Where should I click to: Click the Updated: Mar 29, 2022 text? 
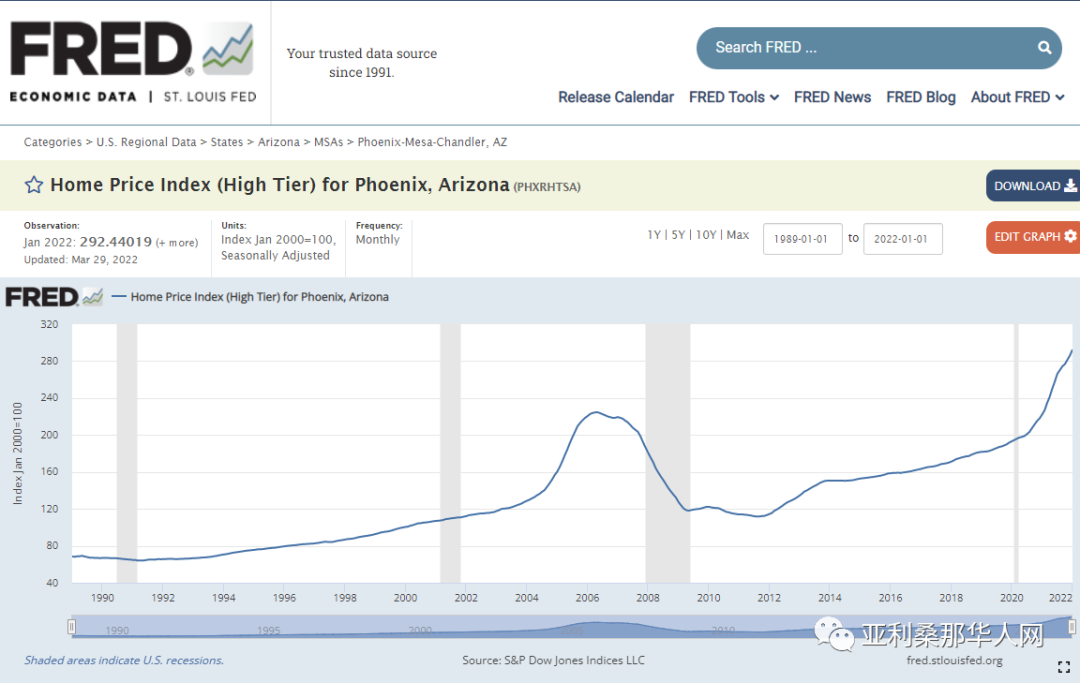(81, 260)
